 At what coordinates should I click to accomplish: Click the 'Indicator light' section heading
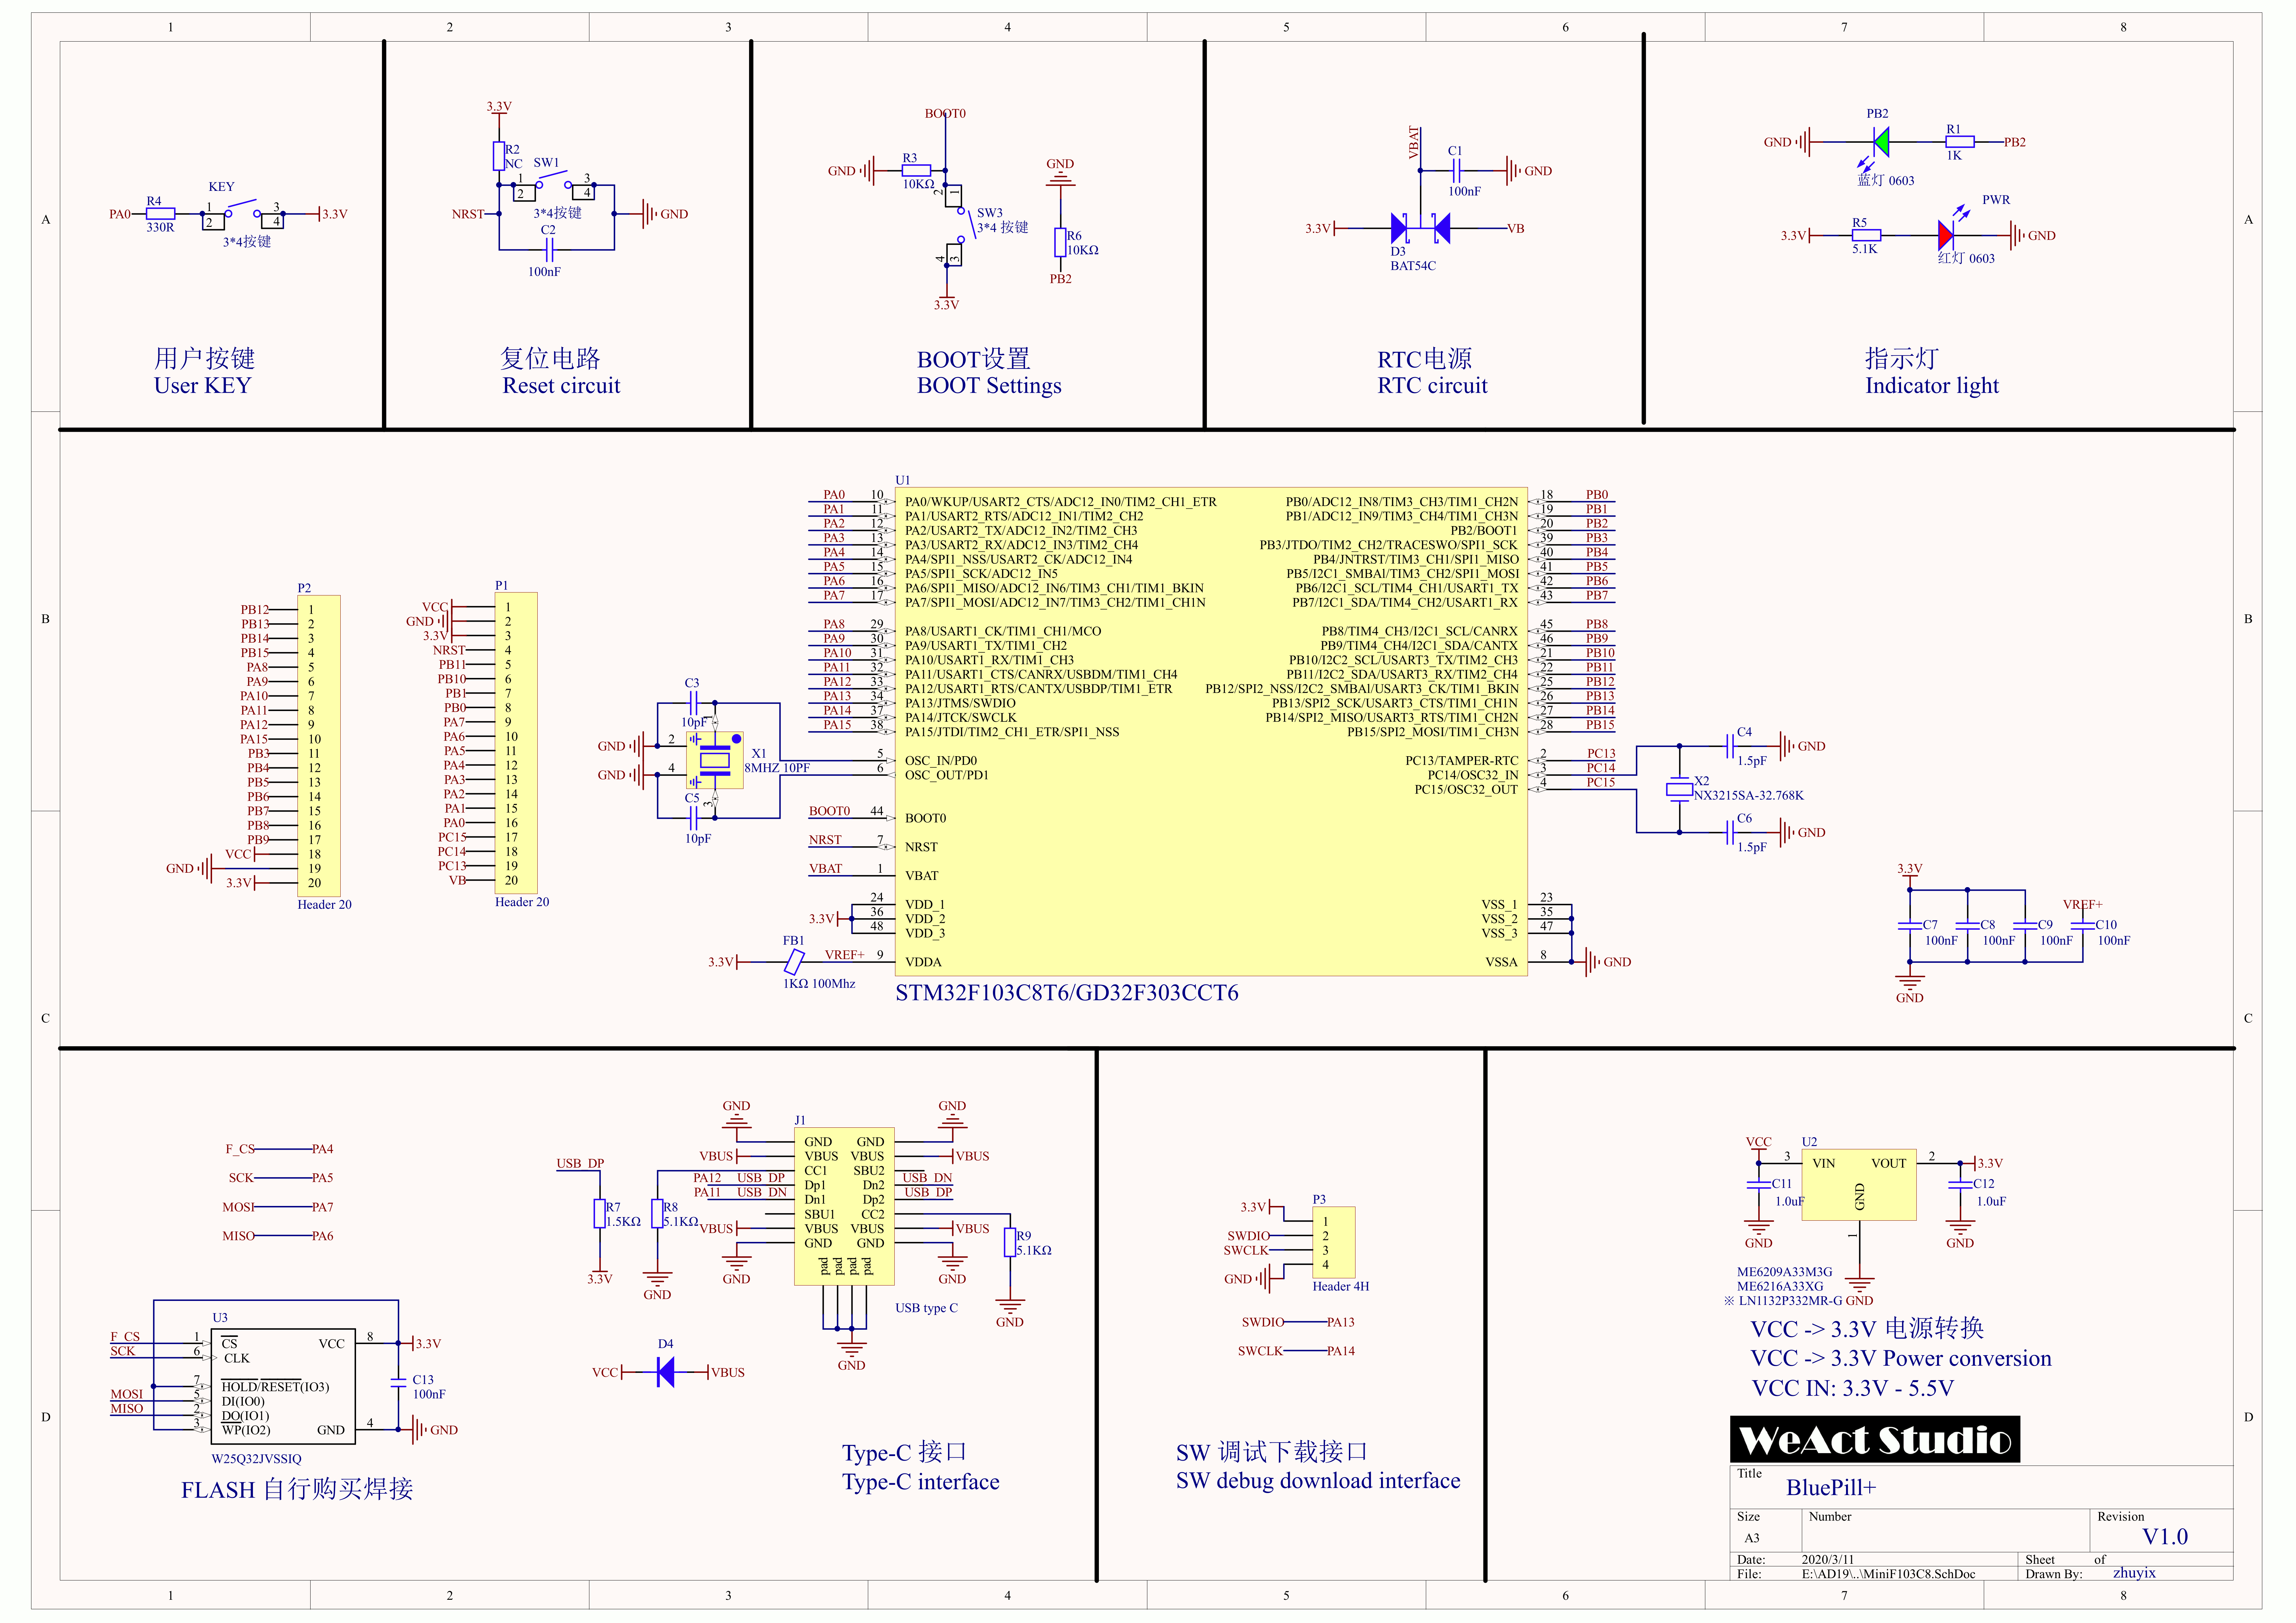(1932, 386)
